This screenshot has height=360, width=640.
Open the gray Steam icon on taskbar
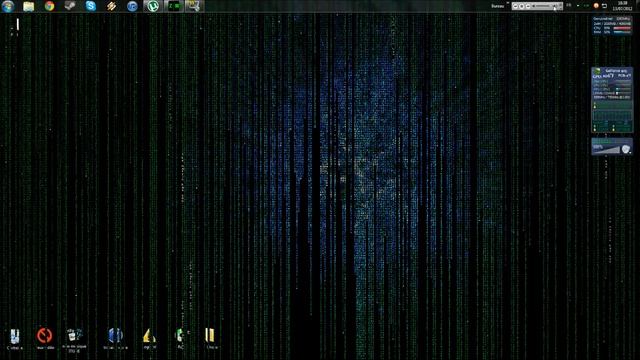[x=70, y=6]
